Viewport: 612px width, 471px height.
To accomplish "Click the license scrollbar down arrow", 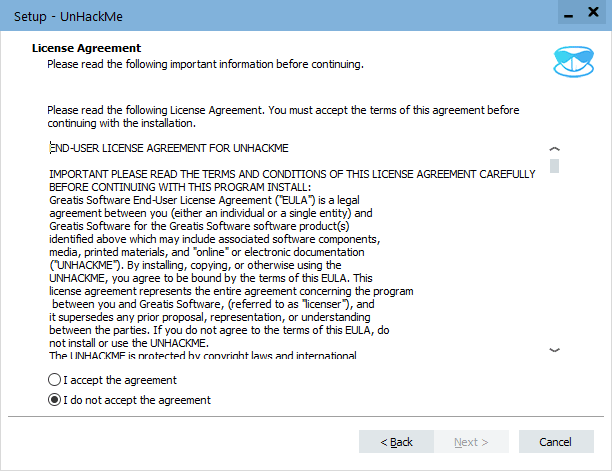I will point(555,350).
